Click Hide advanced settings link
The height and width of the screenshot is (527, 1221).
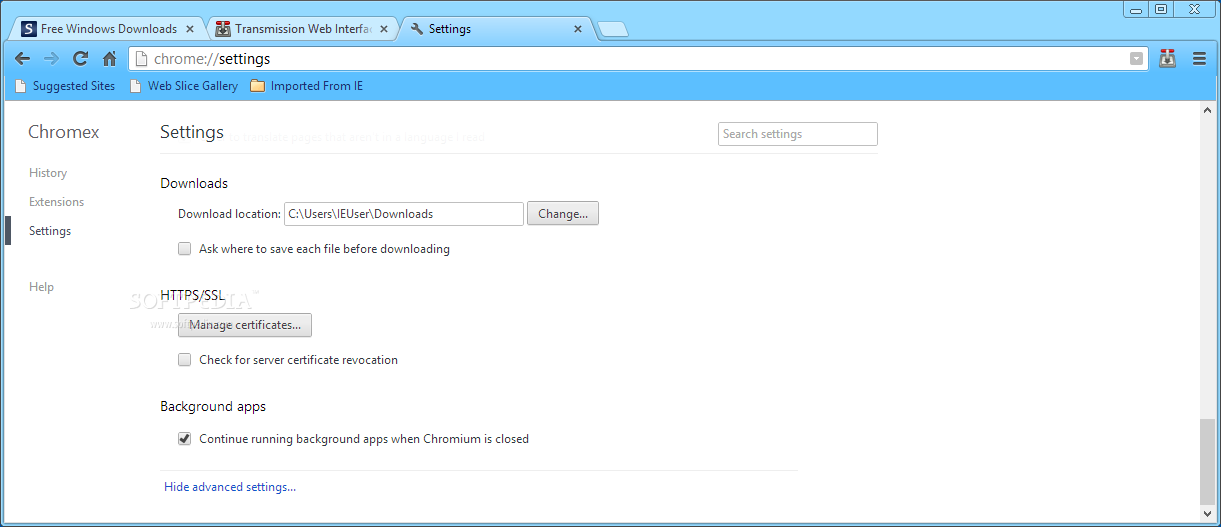(230, 487)
